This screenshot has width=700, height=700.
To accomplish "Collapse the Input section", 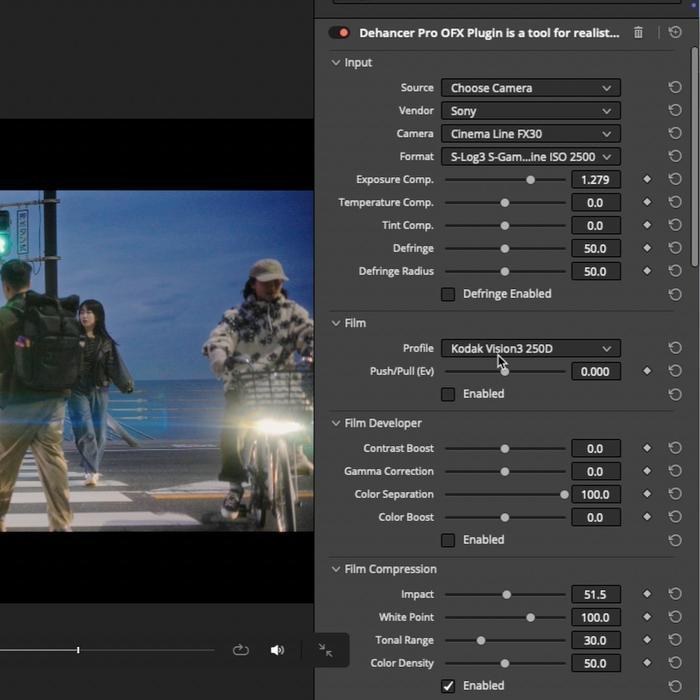I will pos(336,62).
